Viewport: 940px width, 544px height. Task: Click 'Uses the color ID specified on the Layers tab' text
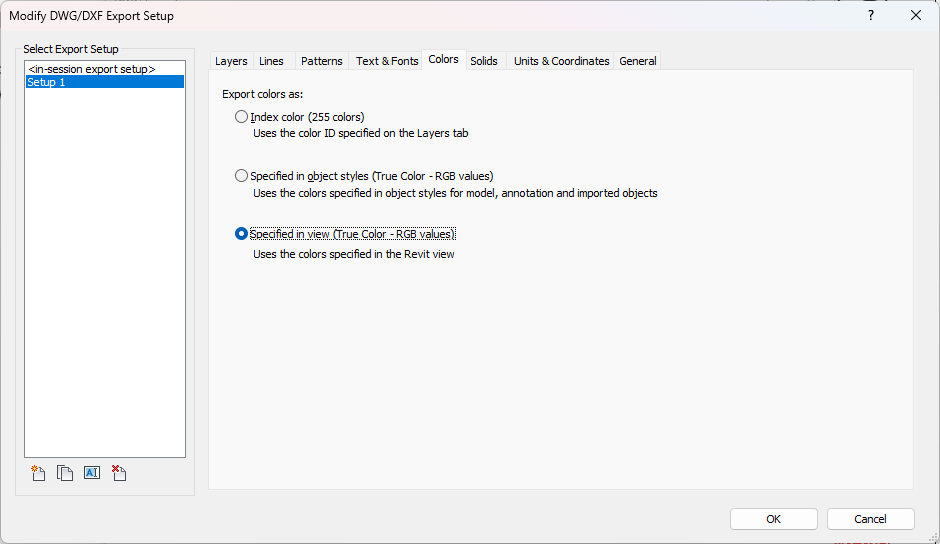click(360, 133)
